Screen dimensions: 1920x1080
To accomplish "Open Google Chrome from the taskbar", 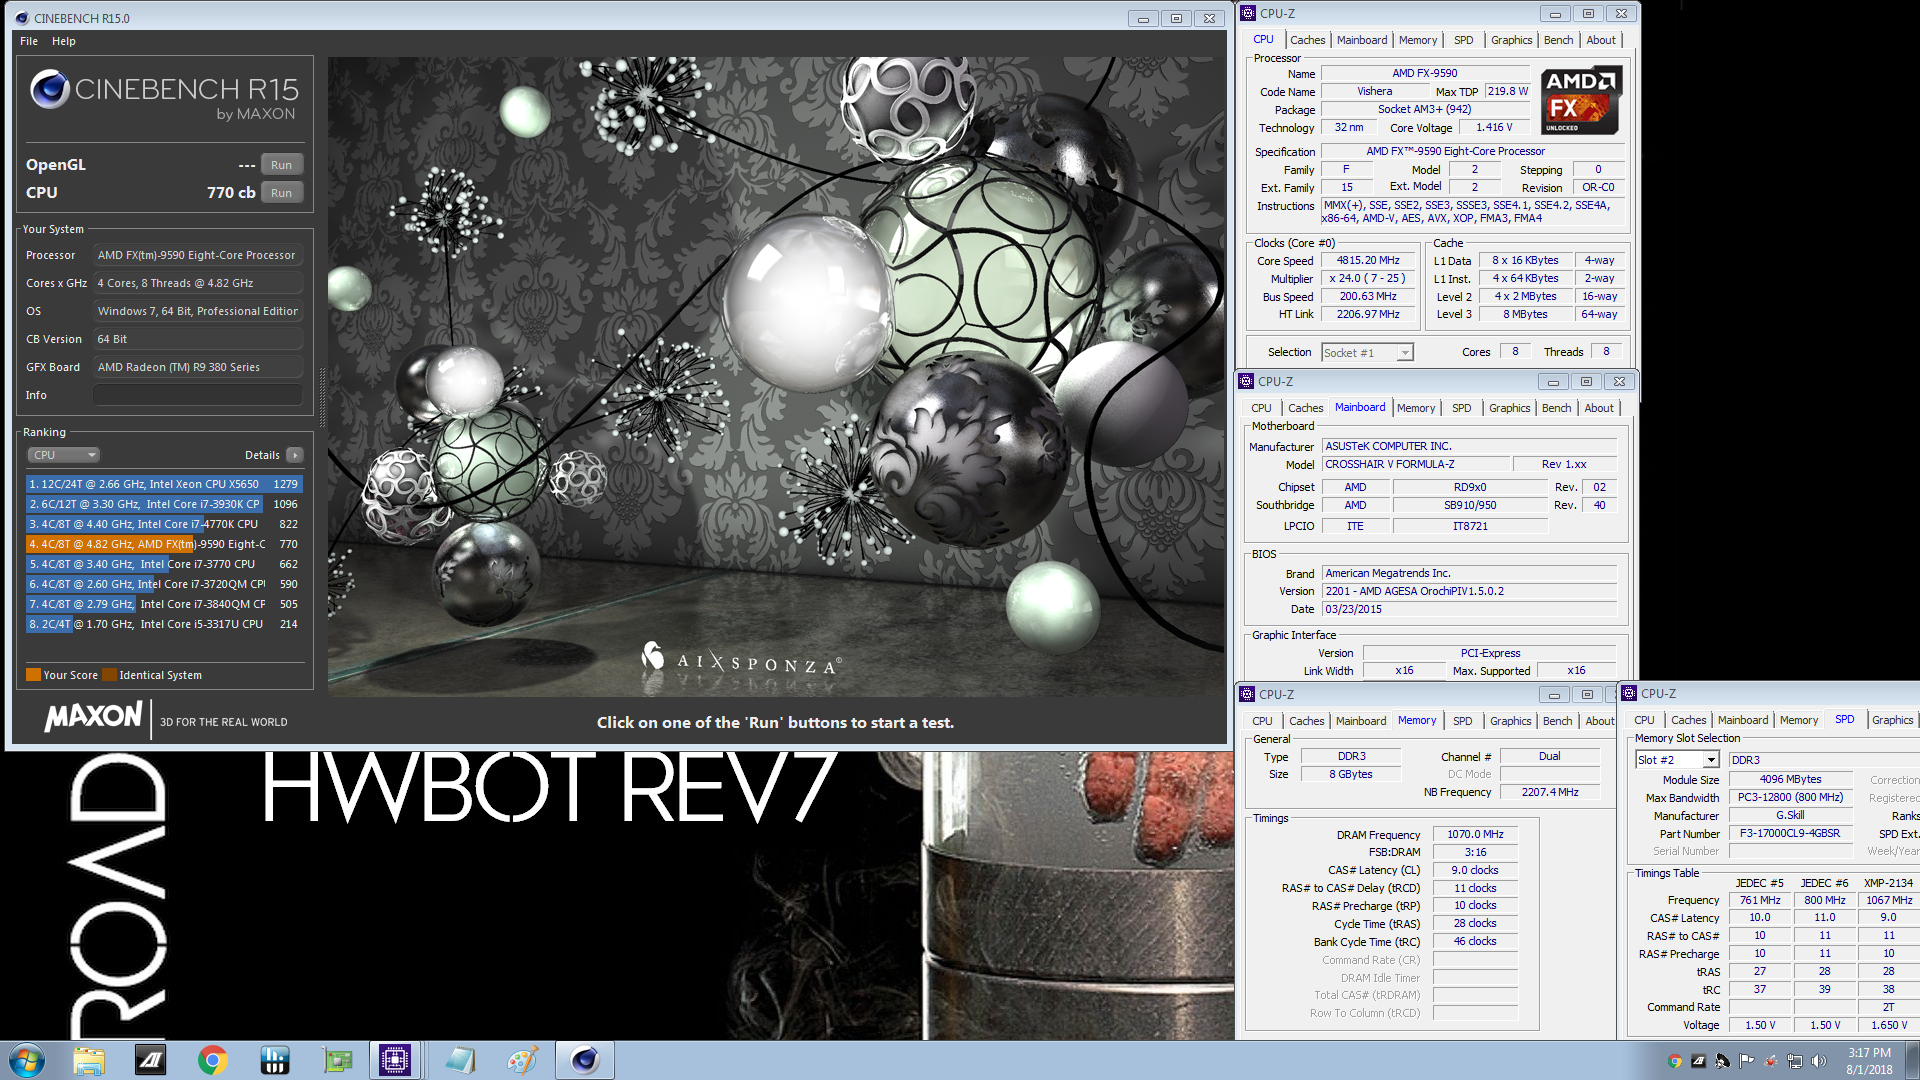I will (212, 1060).
